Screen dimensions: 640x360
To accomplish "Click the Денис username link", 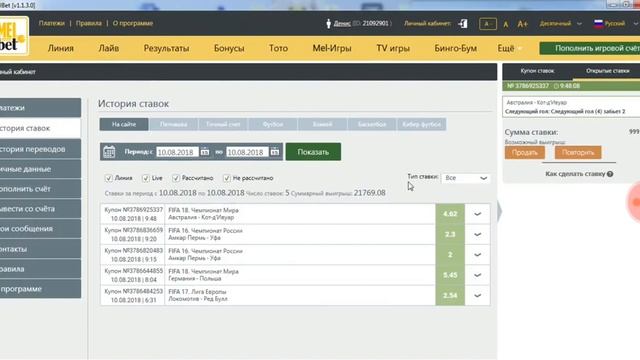I will tap(342, 24).
